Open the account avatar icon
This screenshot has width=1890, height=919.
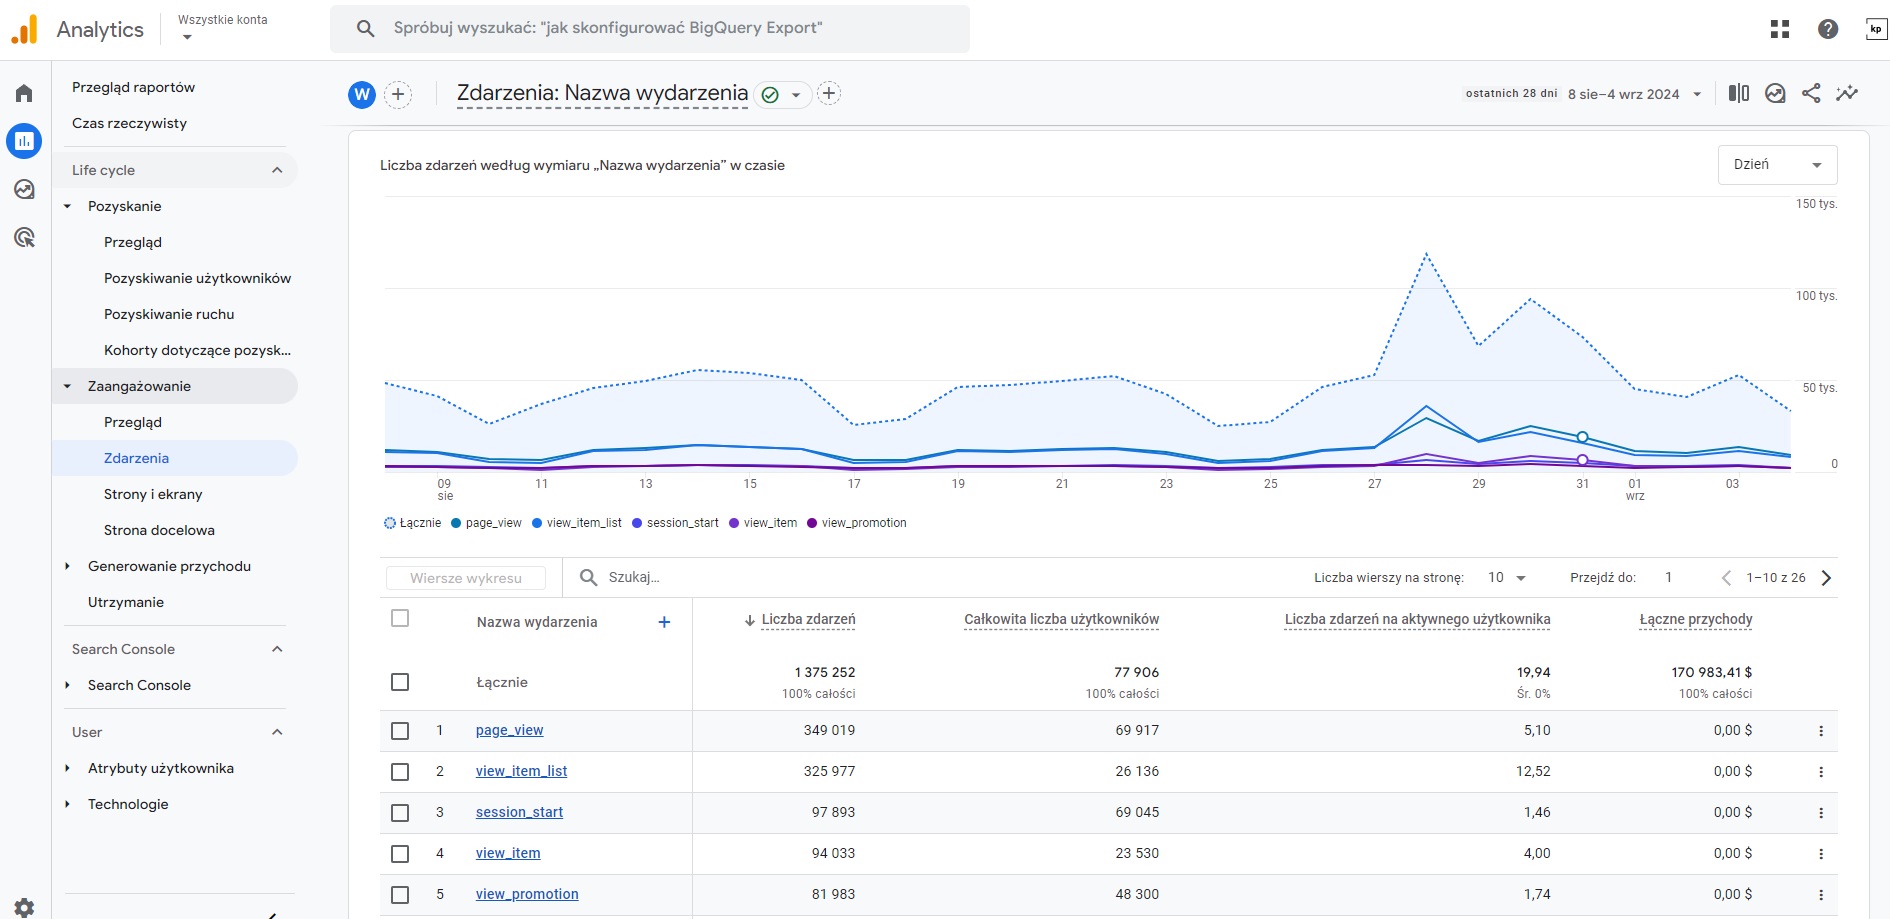(x=1876, y=29)
